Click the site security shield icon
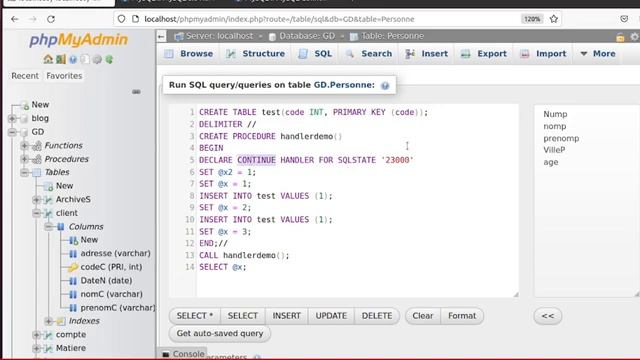640x360 pixels. pyautogui.click(x=122, y=19)
